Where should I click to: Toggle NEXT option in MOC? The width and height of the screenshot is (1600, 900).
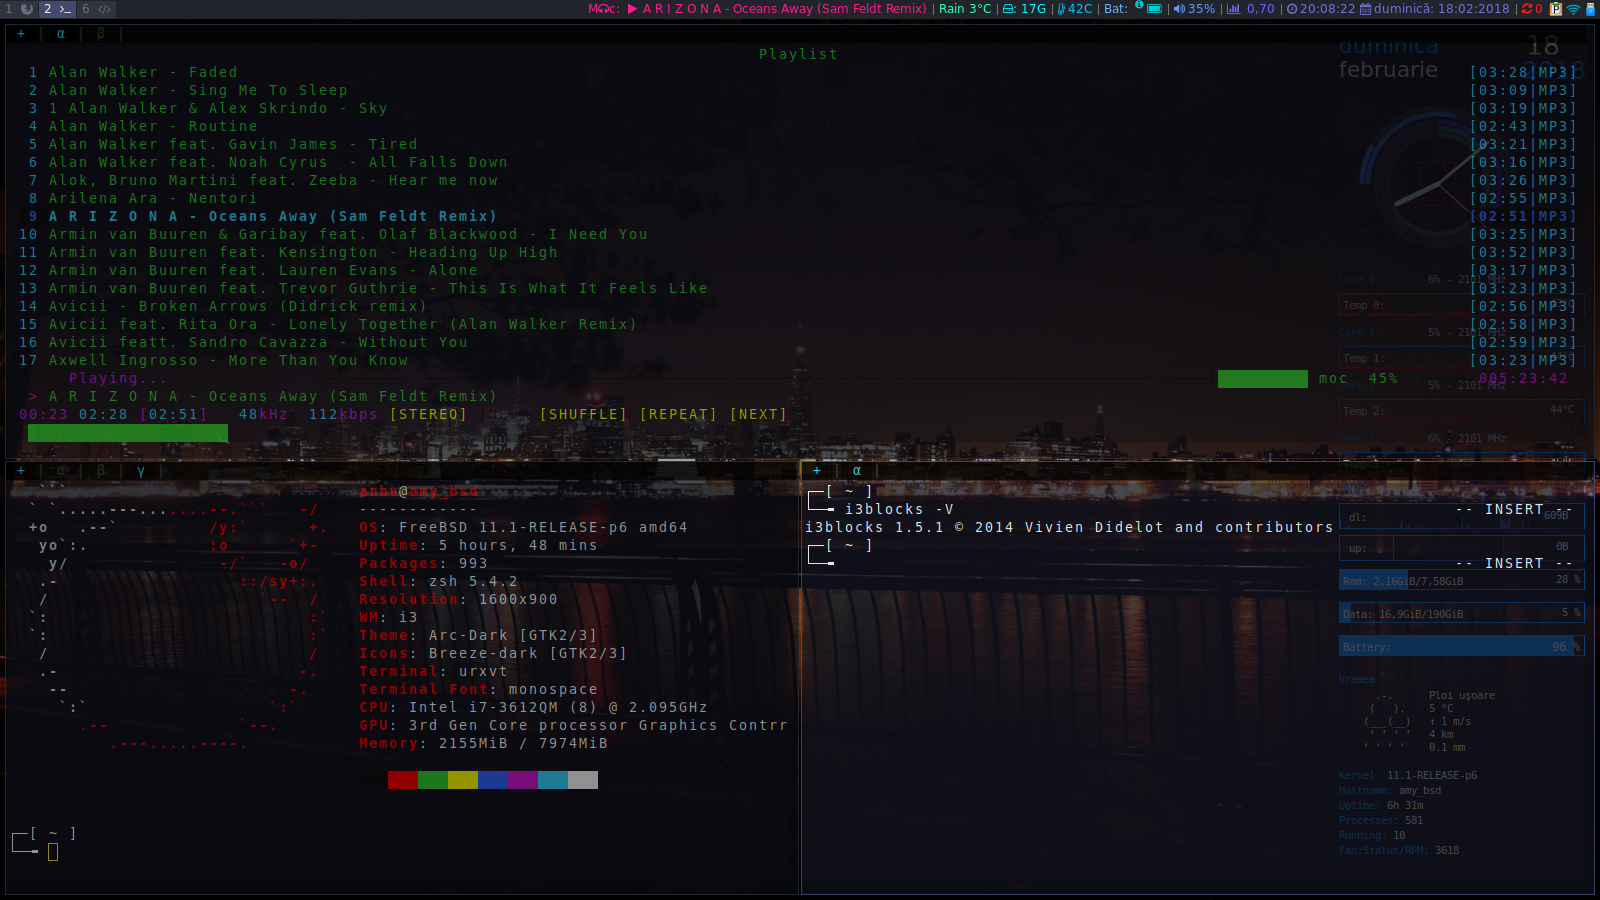758,414
